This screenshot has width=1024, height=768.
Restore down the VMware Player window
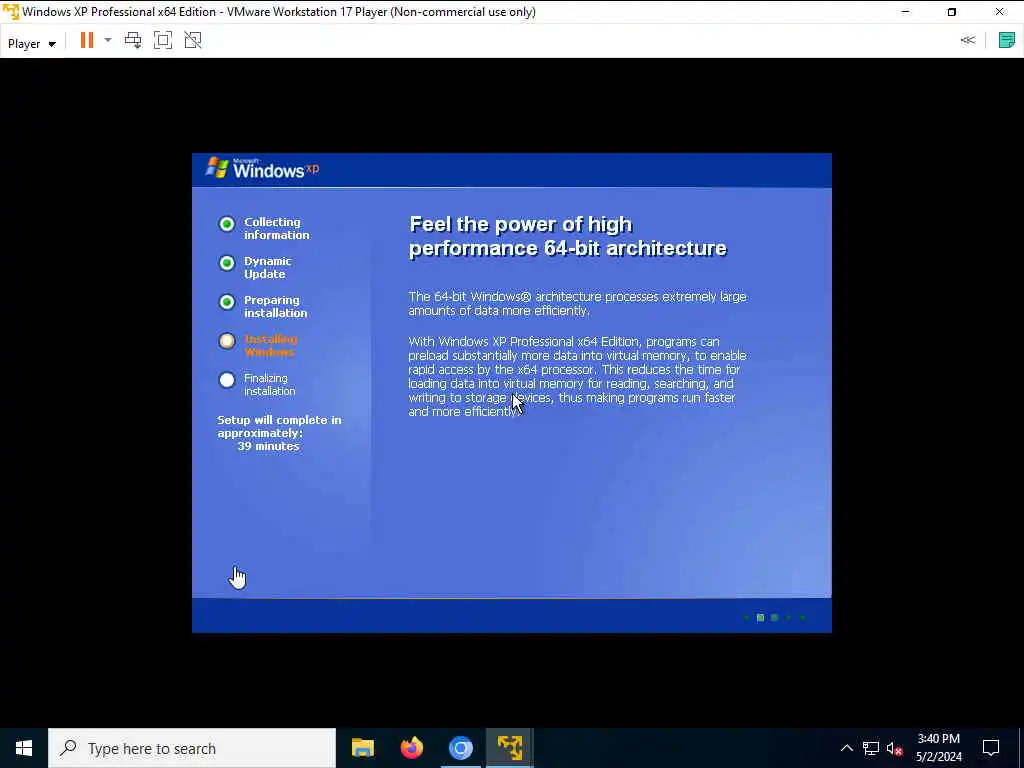[x=952, y=12]
